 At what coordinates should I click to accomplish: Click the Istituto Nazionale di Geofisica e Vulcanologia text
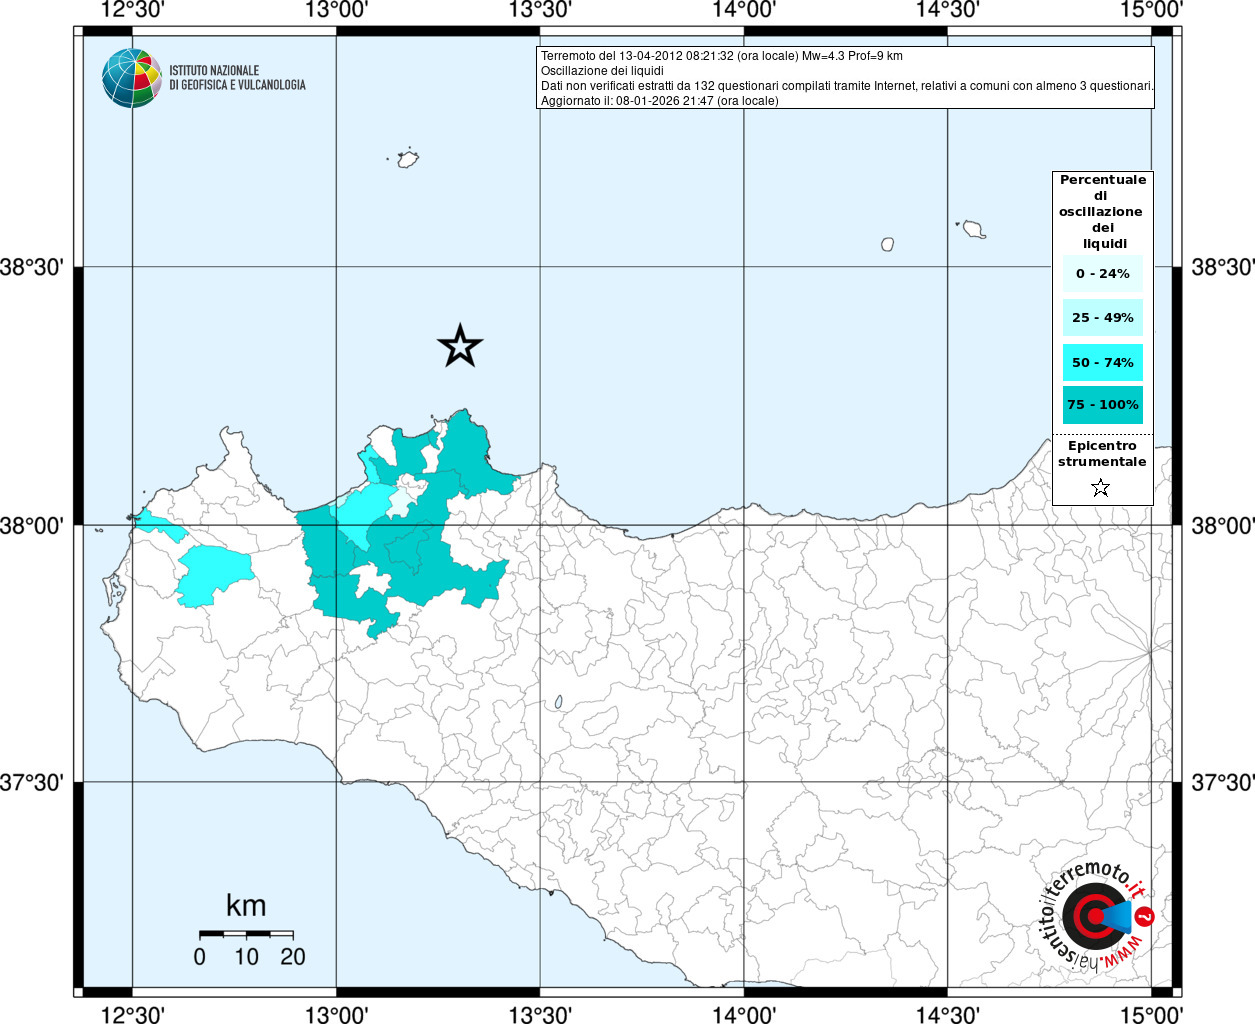pyautogui.click(x=237, y=78)
